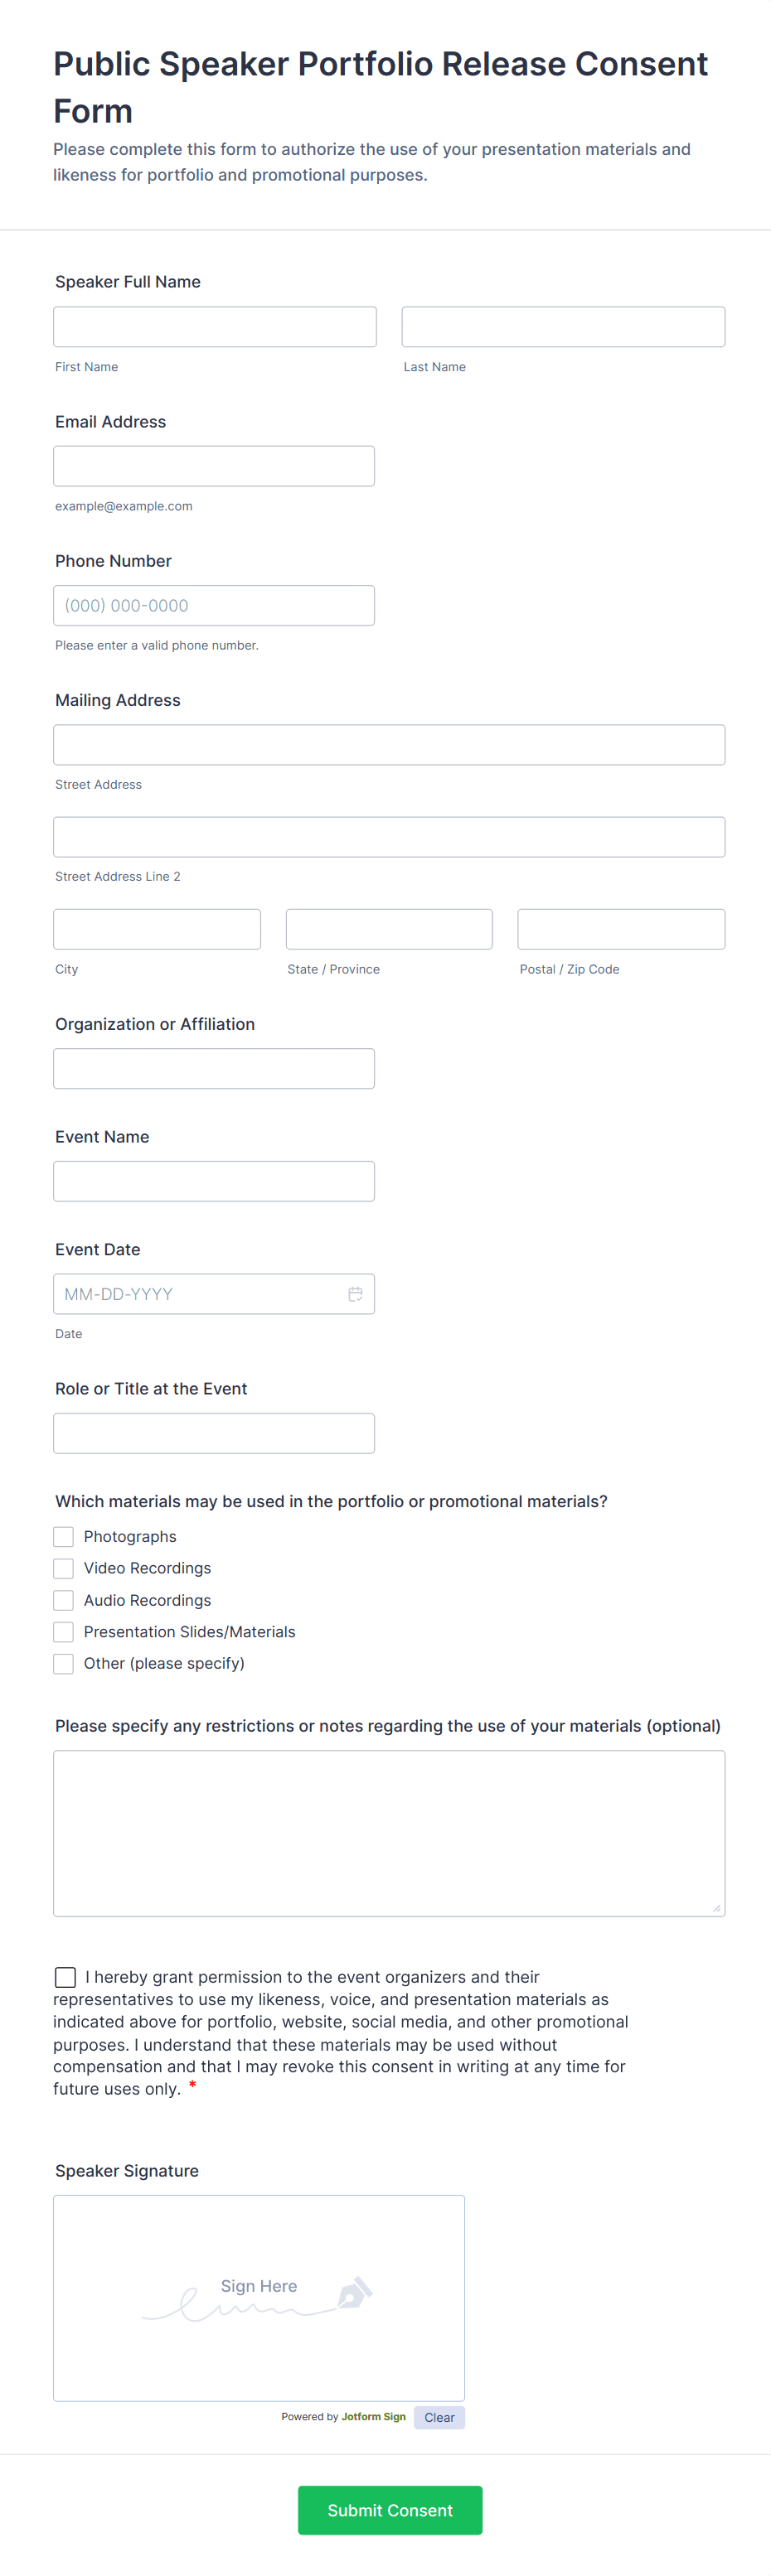Viewport: 771px width, 2576px height.
Task: Select the Email Address text box
Action: (x=214, y=466)
